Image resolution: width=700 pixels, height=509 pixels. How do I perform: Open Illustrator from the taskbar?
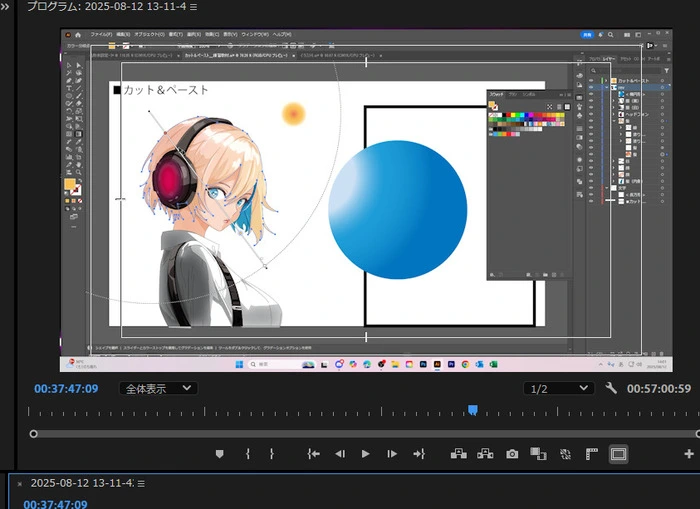tap(437, 364)
